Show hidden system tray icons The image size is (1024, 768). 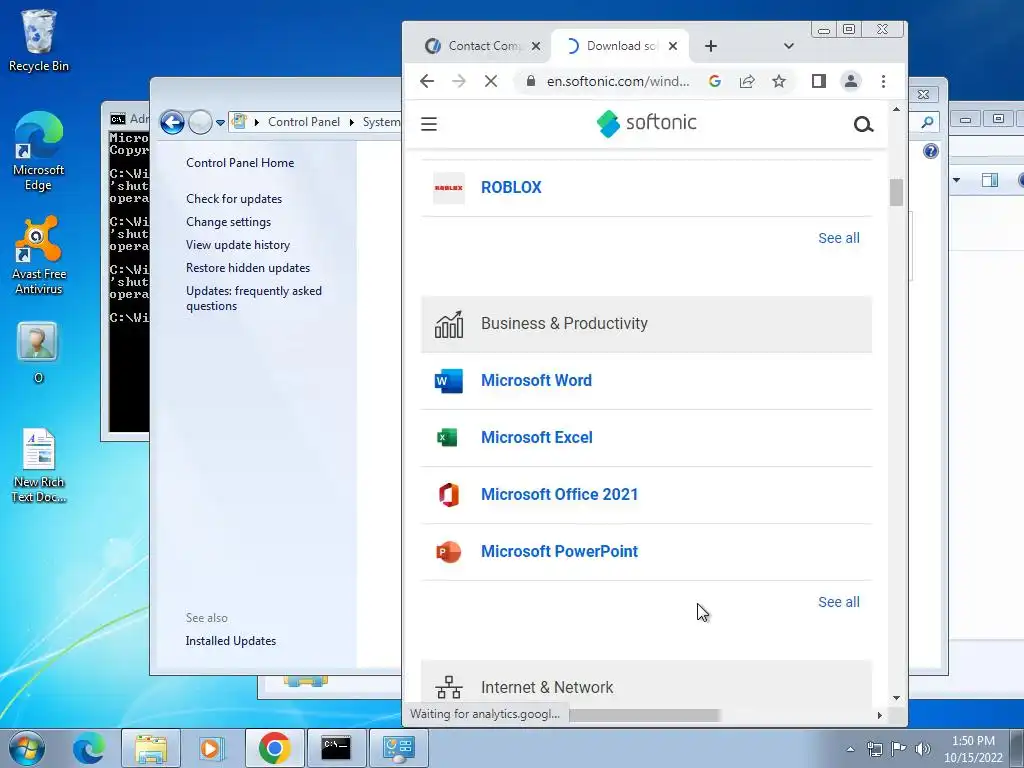coord(850,749)
